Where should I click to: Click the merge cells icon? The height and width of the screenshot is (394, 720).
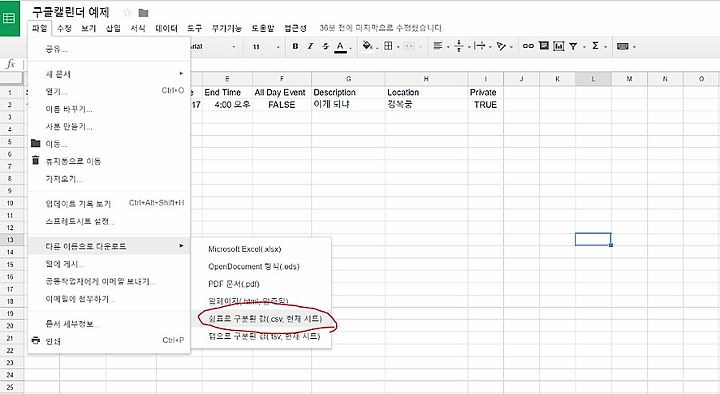click(409, 46)
